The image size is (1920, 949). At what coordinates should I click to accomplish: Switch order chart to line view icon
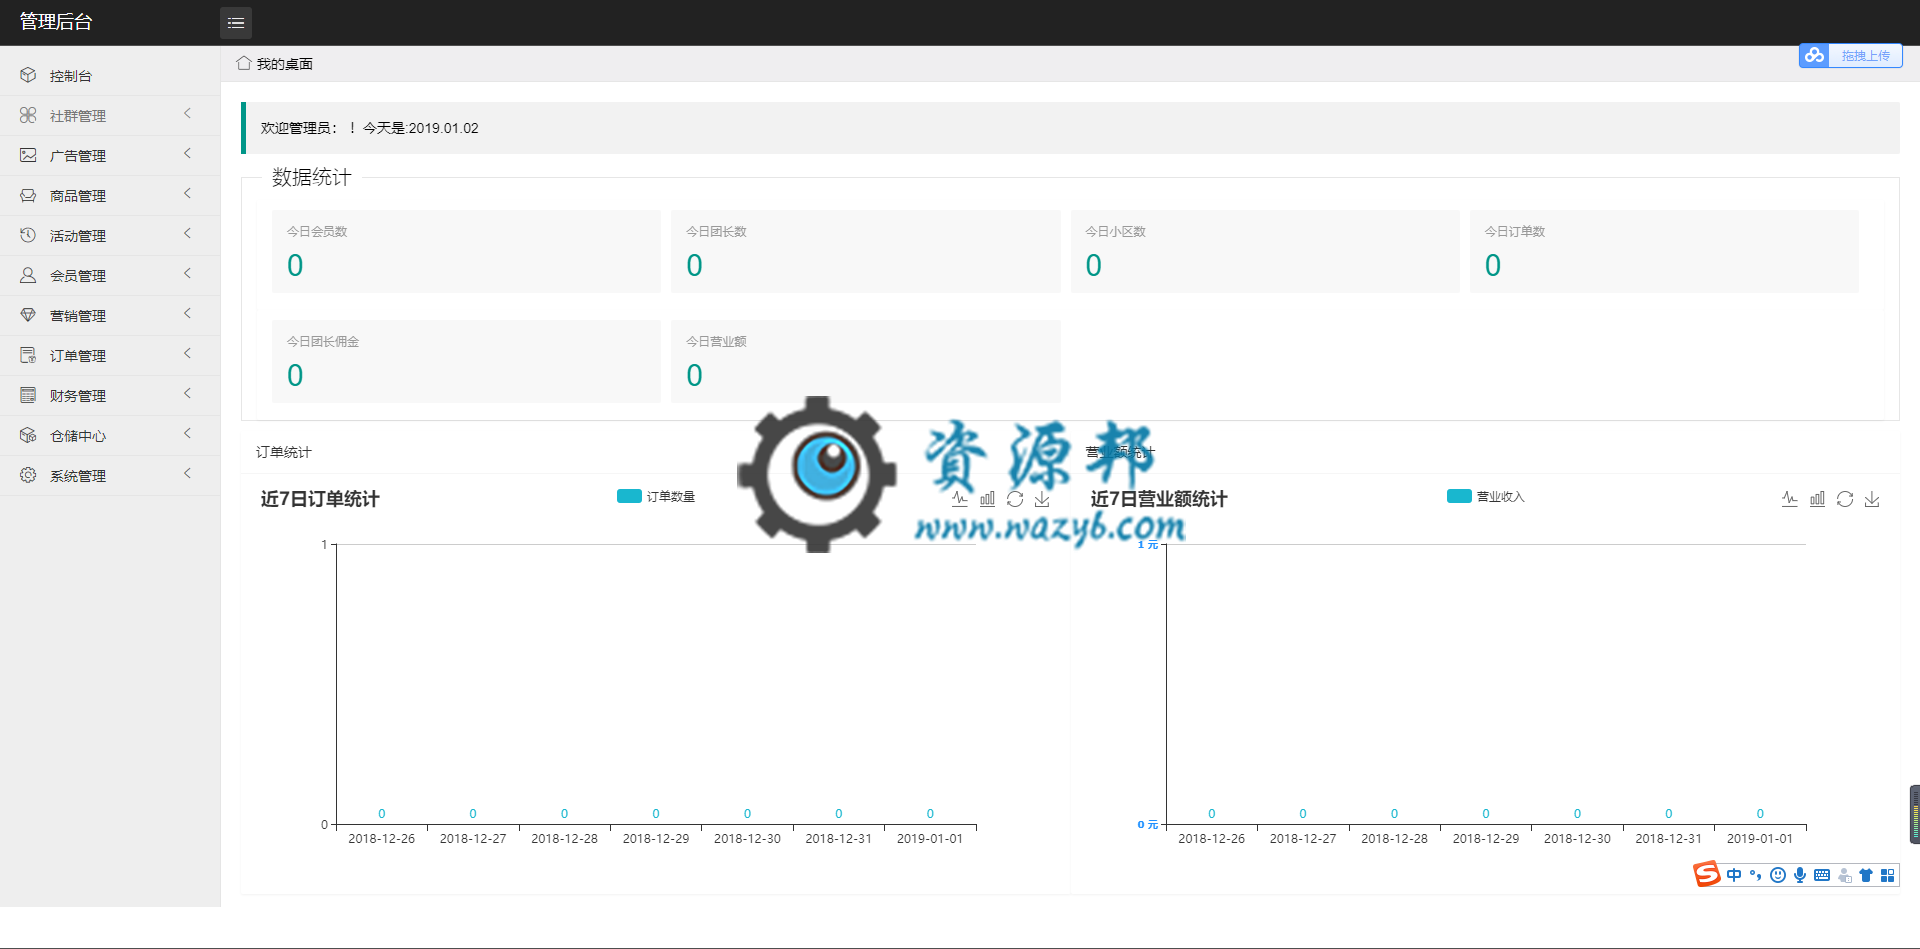click(x=960, y=498)
